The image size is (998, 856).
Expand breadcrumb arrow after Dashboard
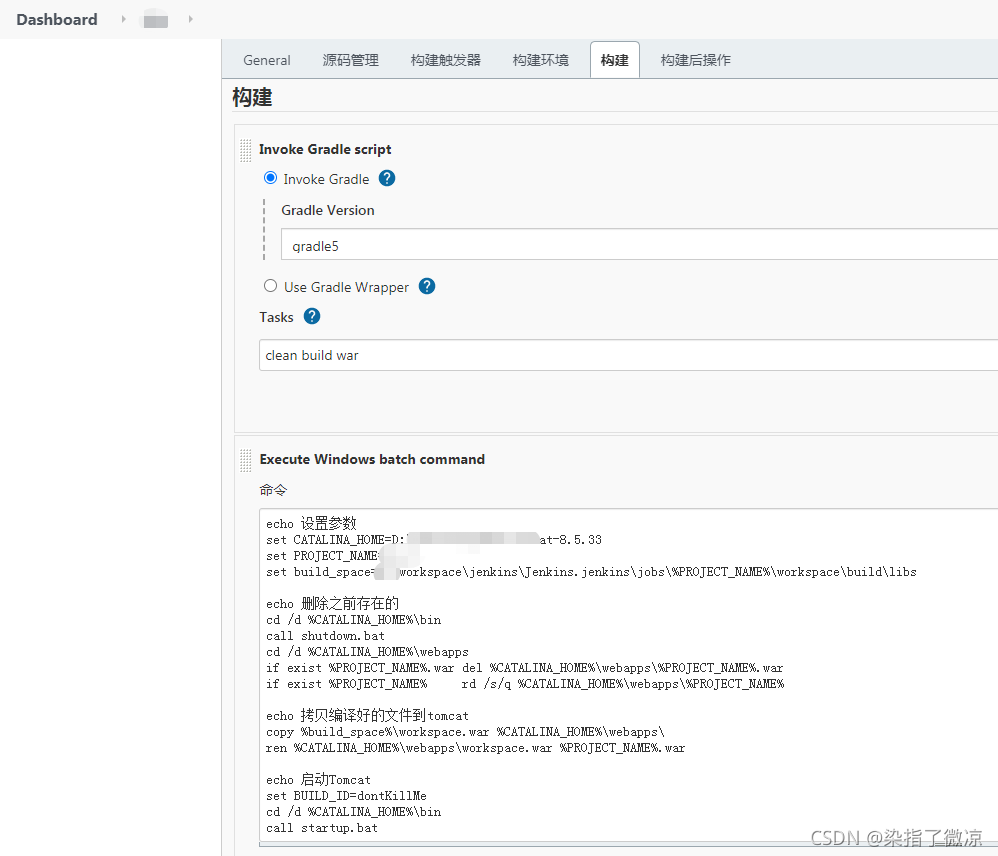[123, 19]
